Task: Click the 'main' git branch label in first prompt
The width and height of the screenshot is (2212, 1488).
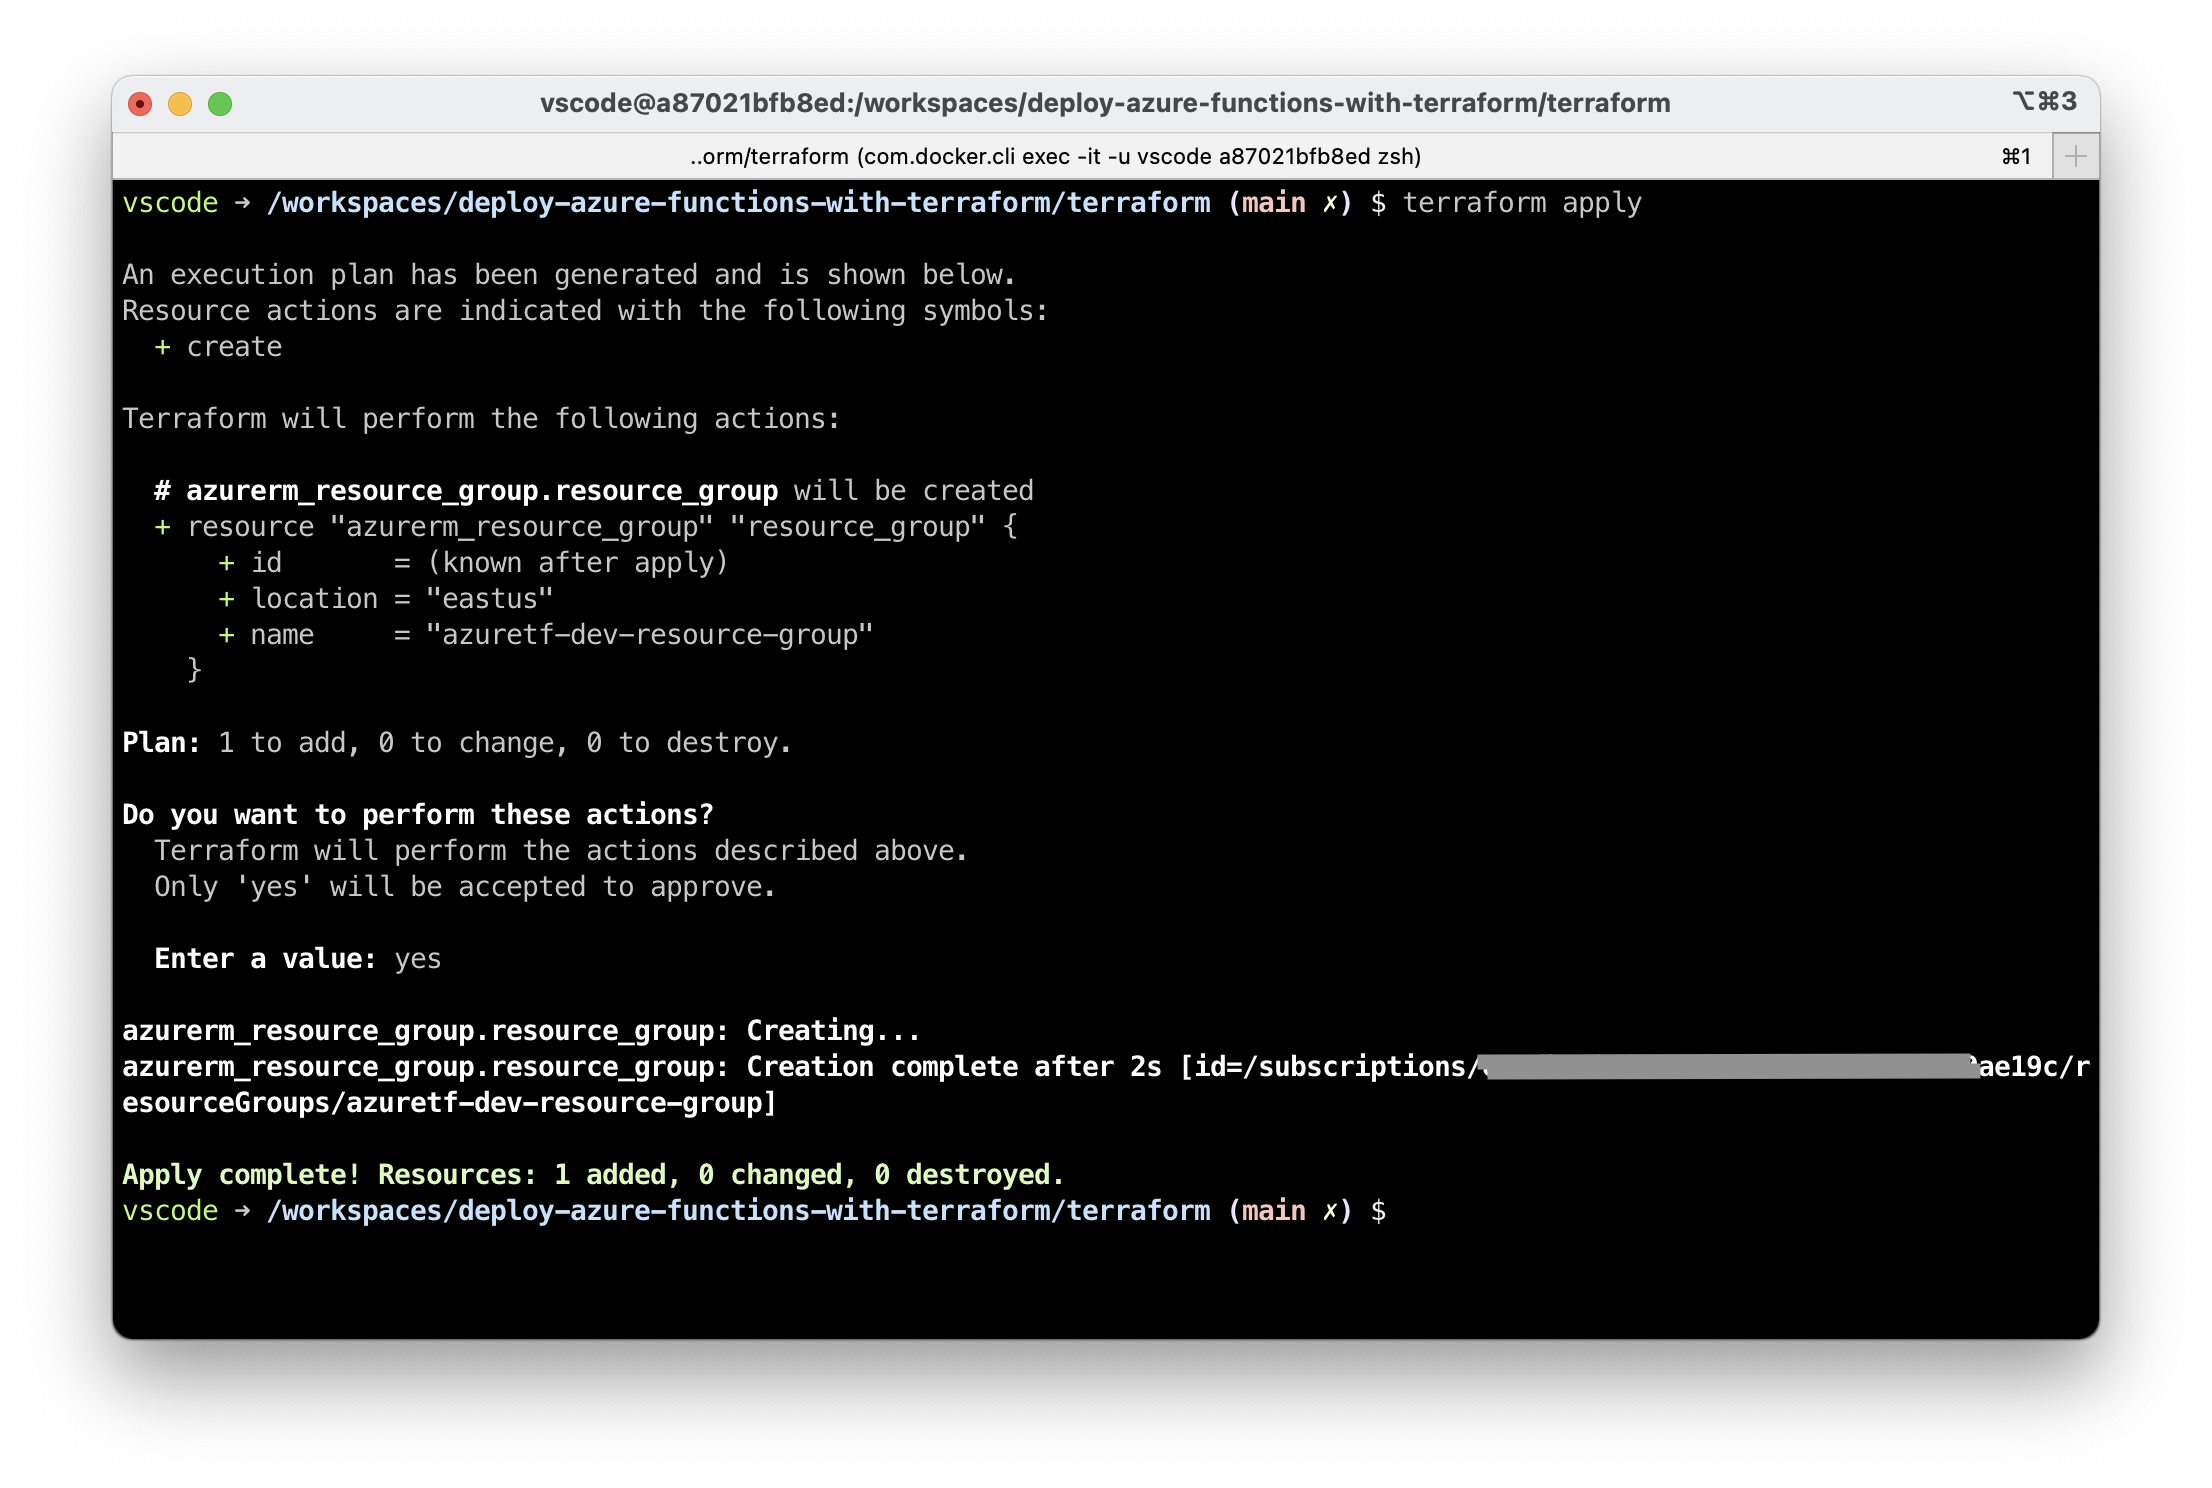Action: tap(1274, 203)
